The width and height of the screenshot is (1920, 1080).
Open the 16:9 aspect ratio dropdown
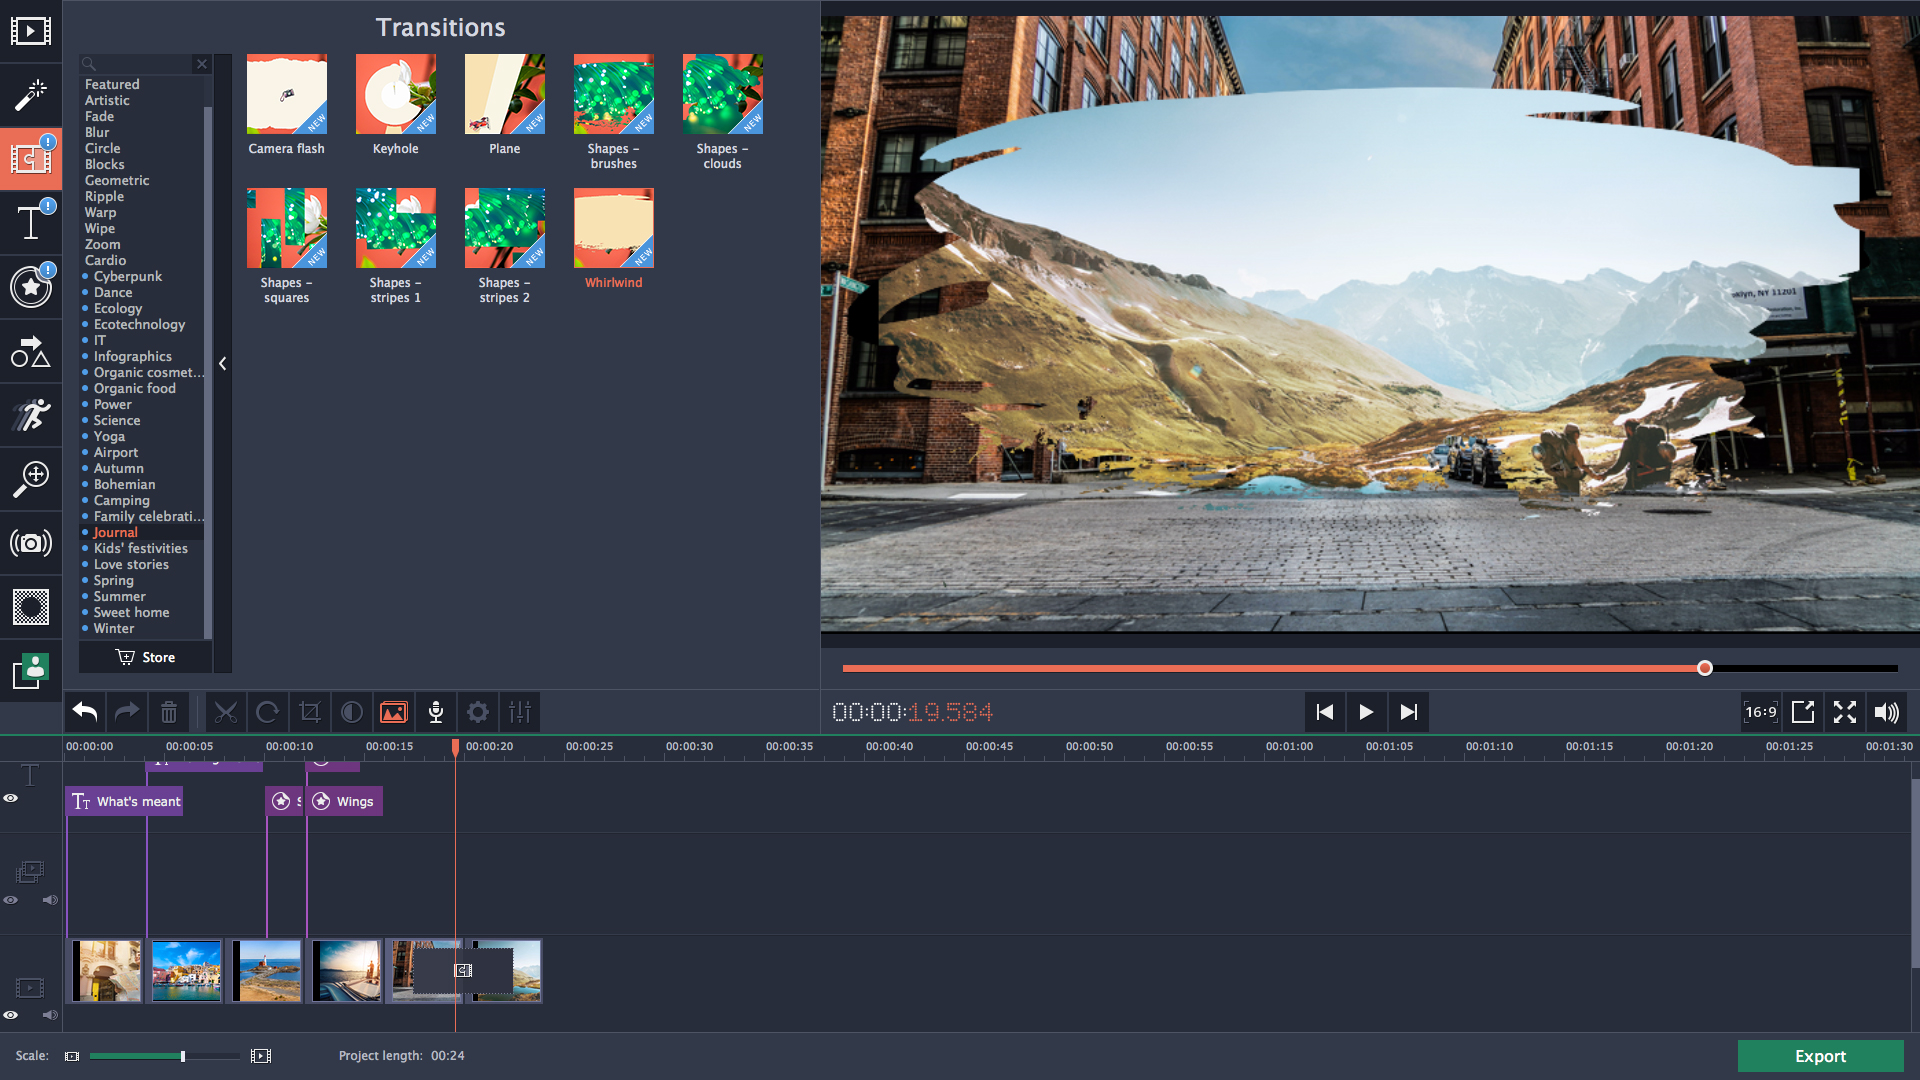point(1761,712)
